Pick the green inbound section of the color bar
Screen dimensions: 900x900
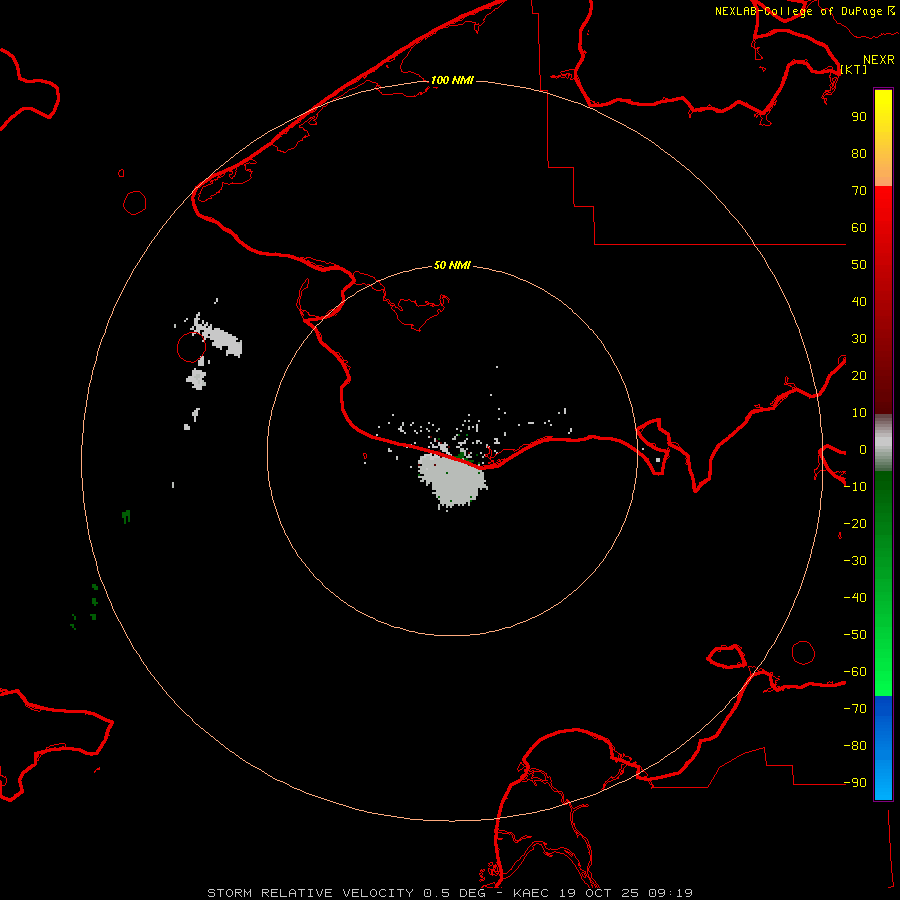pos(883,584)
